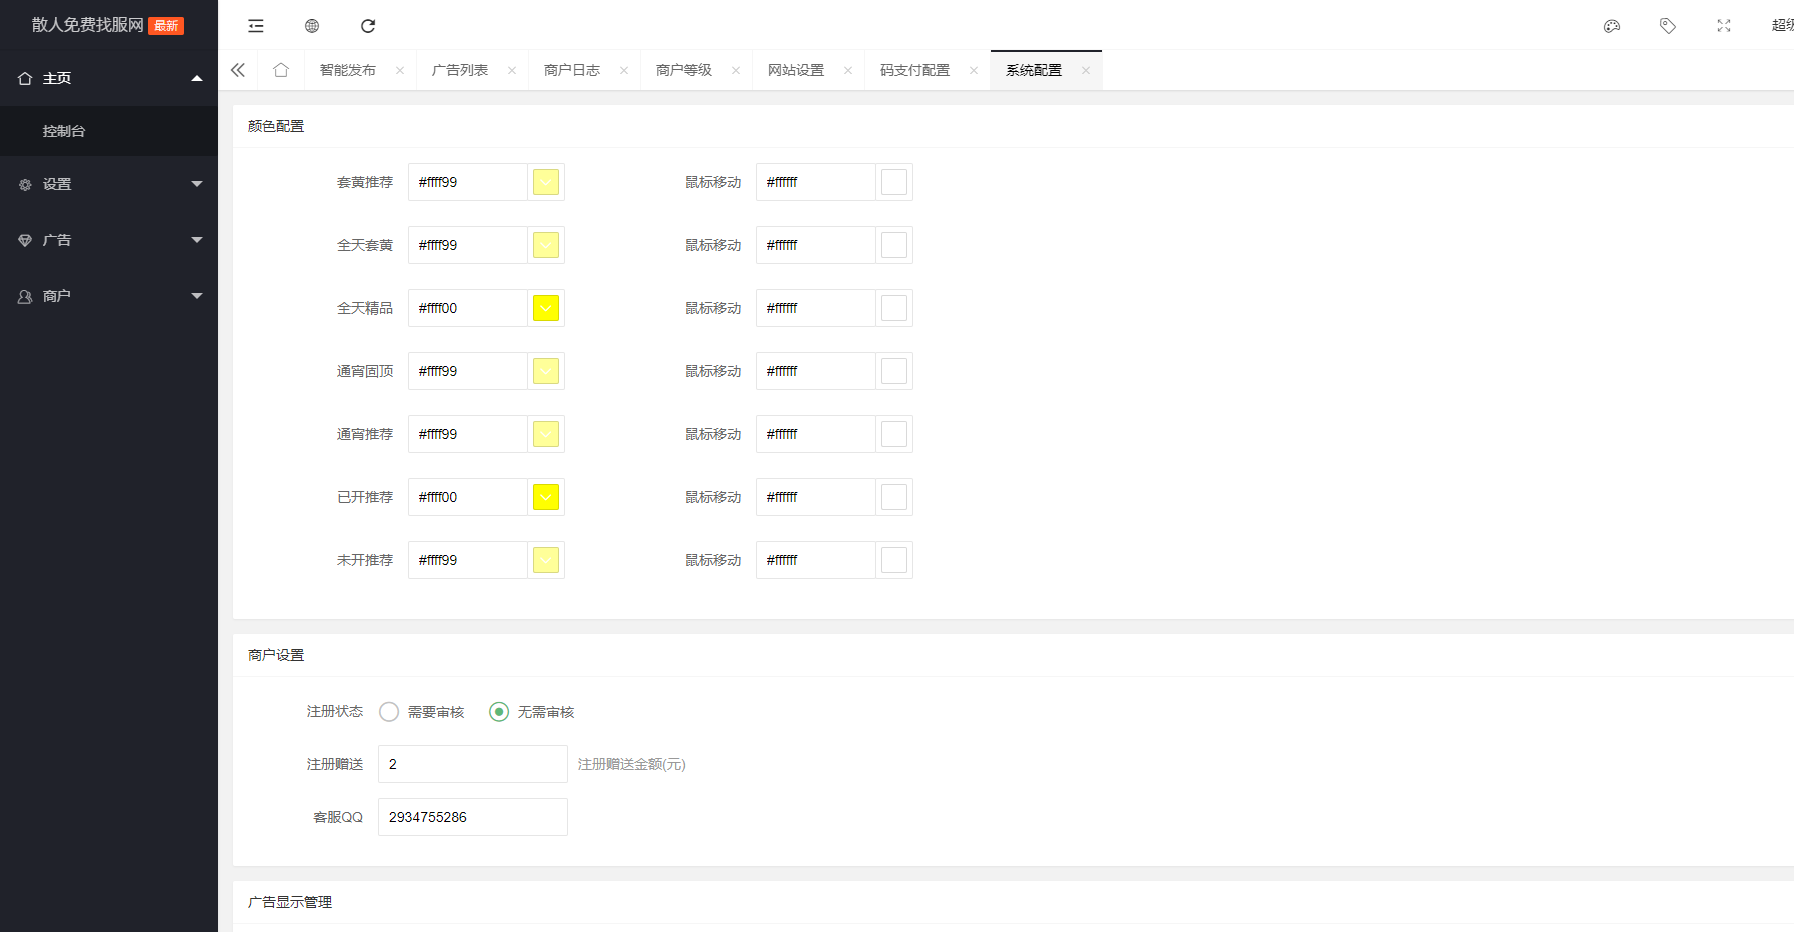Switch to the 智能发布 tab

(348, 70)
